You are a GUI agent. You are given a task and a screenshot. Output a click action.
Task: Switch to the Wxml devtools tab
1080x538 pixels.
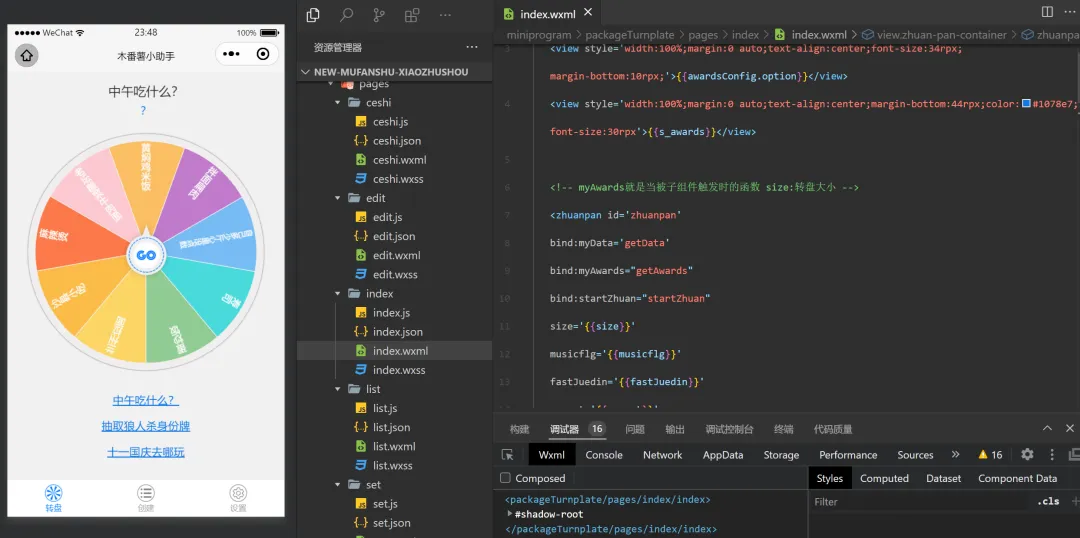pos(552,455)
